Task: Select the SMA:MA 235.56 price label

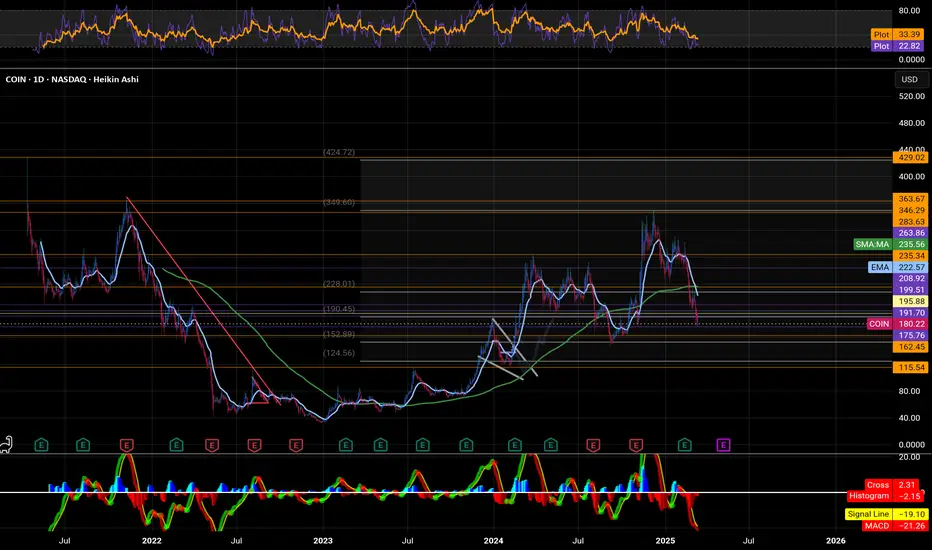Action: (890, 244)
